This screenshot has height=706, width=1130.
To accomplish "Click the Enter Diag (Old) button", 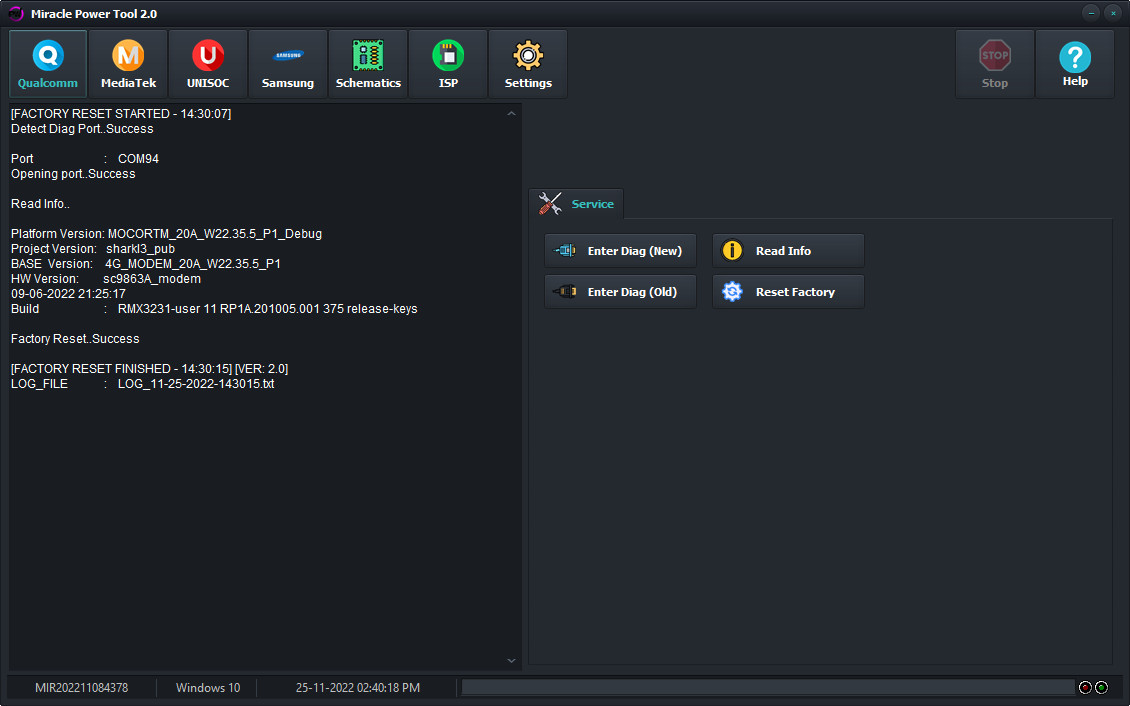I will point(620,292).
